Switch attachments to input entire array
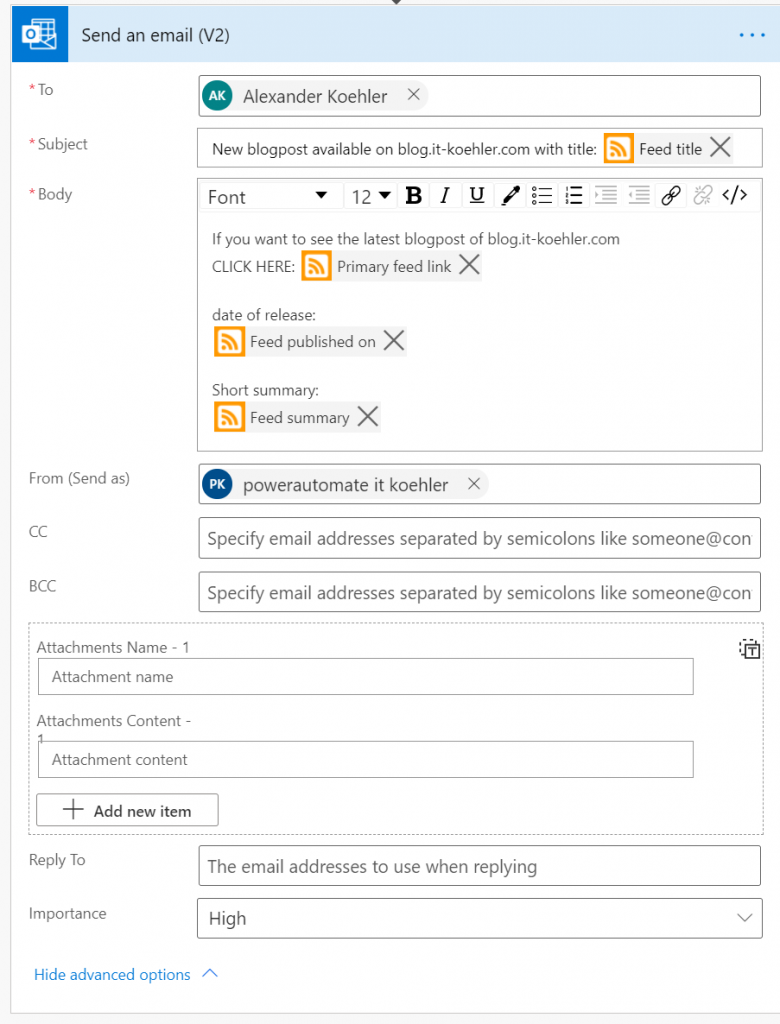This screenshot has height=1024, width=780. pos(749,649)
